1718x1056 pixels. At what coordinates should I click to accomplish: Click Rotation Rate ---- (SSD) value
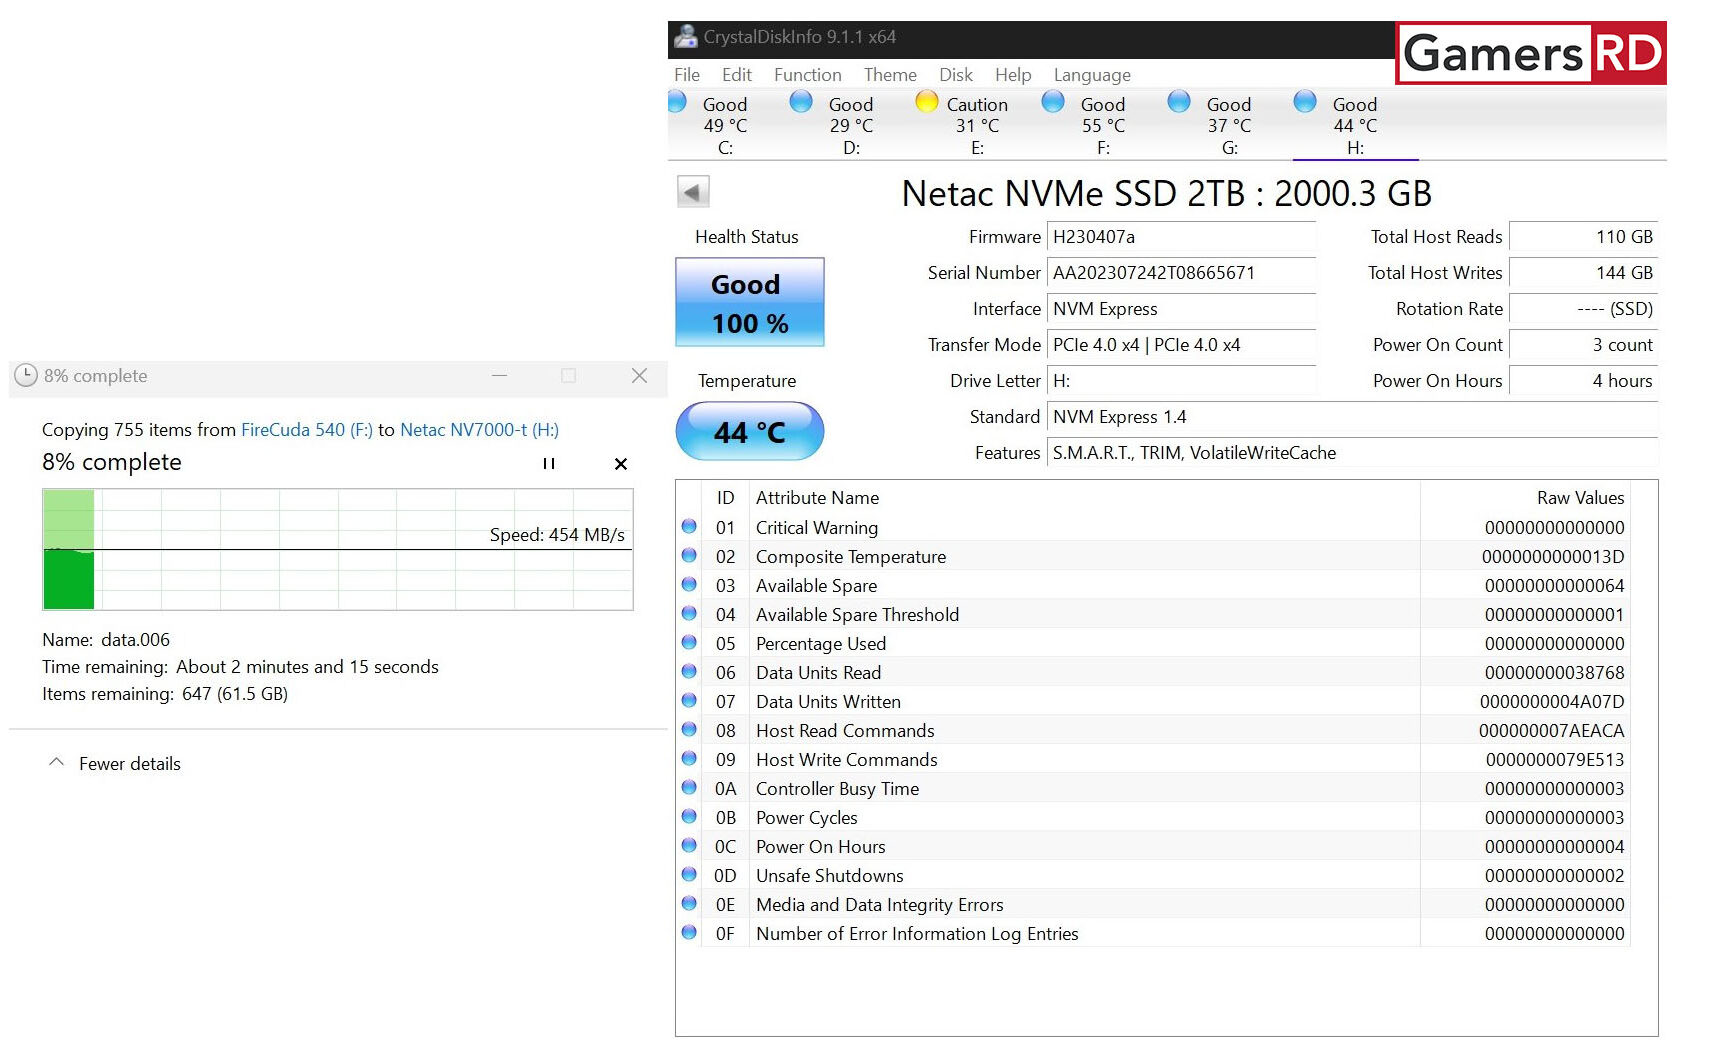tap(1583, 309)
